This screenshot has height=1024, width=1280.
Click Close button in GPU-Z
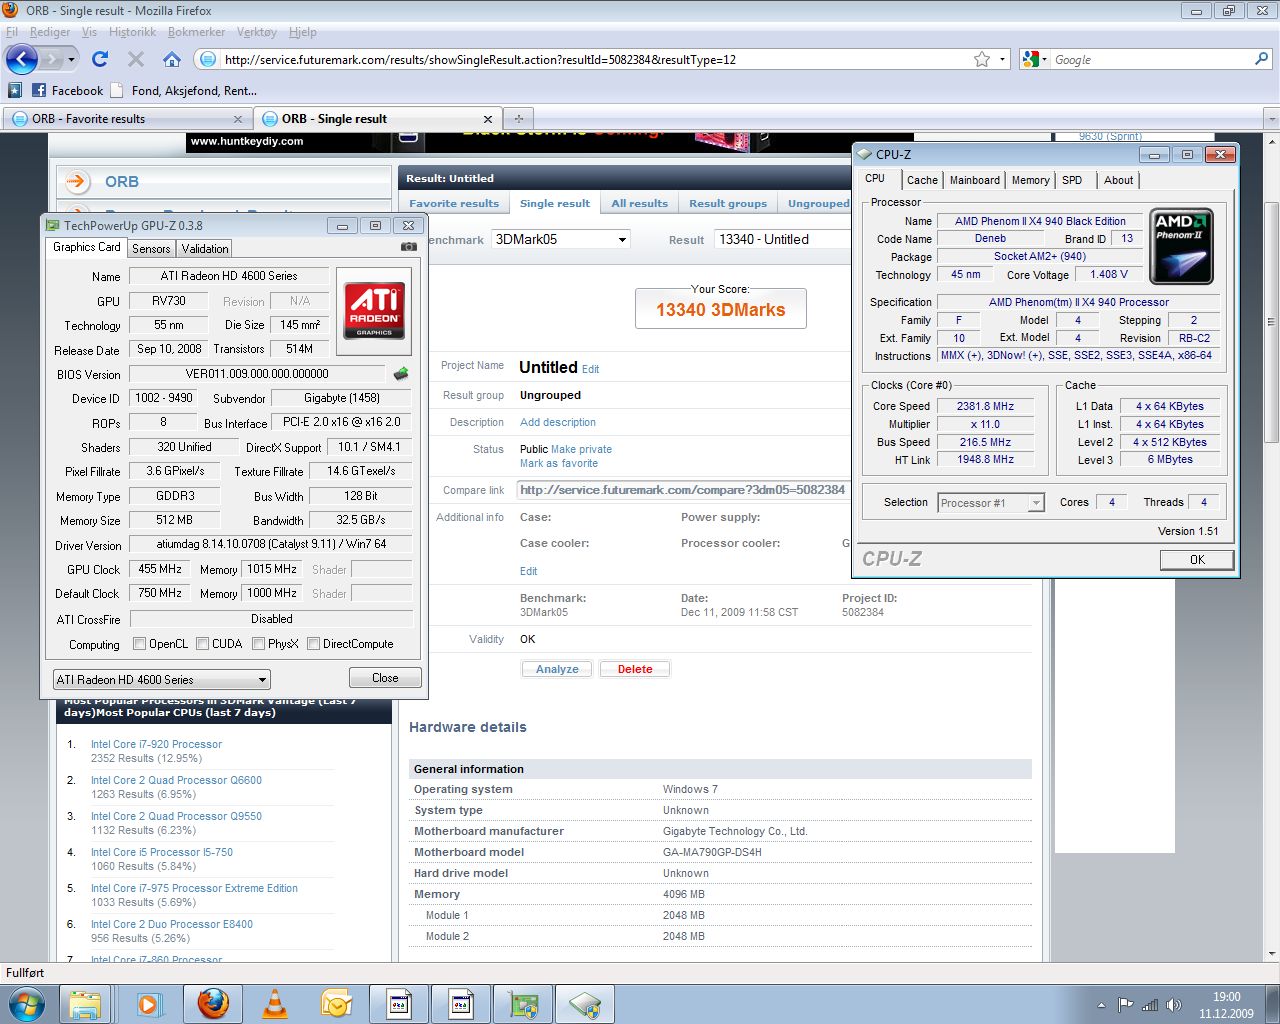click(x=385, y=678)
